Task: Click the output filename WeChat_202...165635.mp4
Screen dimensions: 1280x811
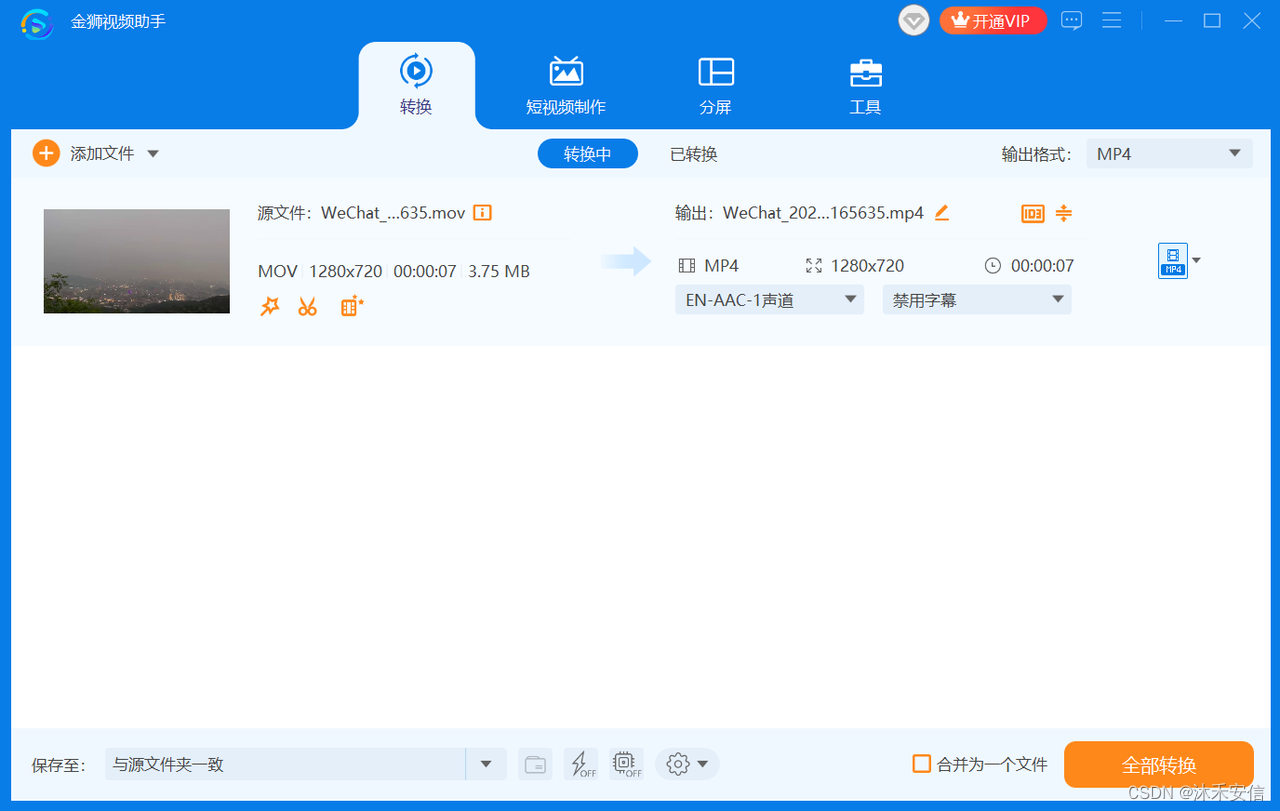Action: [823, 213]
